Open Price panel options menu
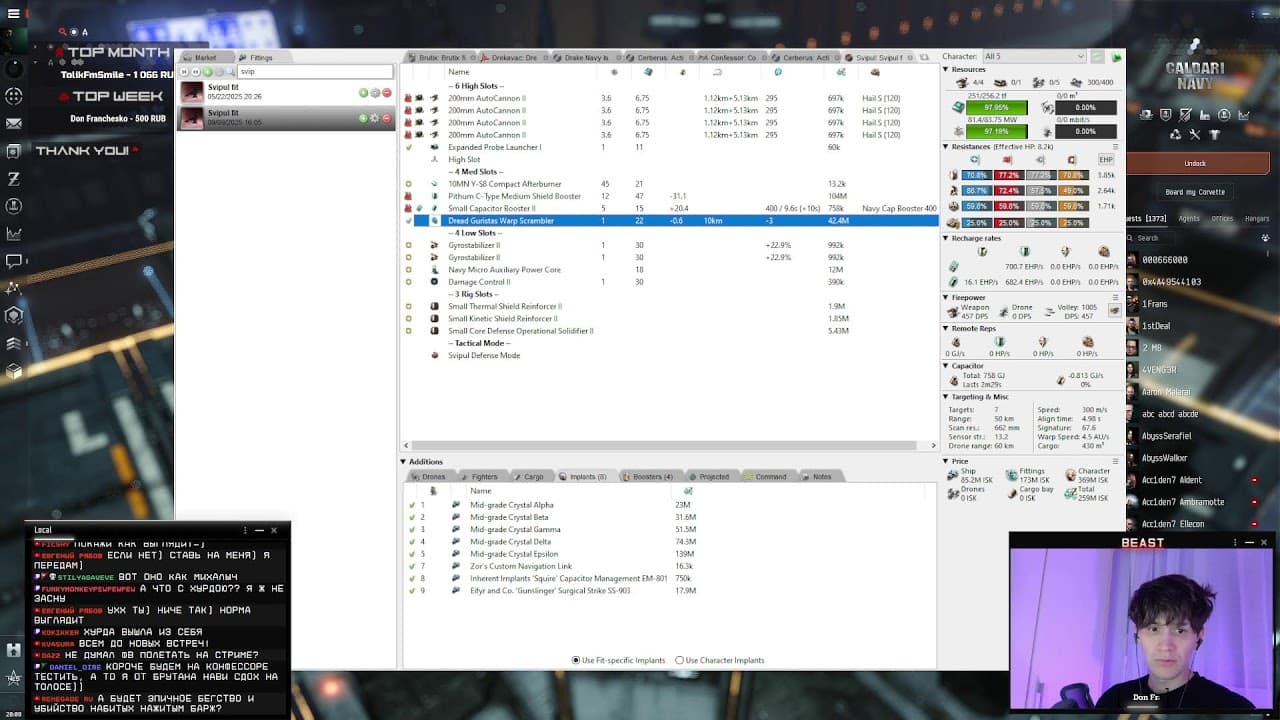Viewport: 1280px width, 720px height. [x=1115, y=462]
